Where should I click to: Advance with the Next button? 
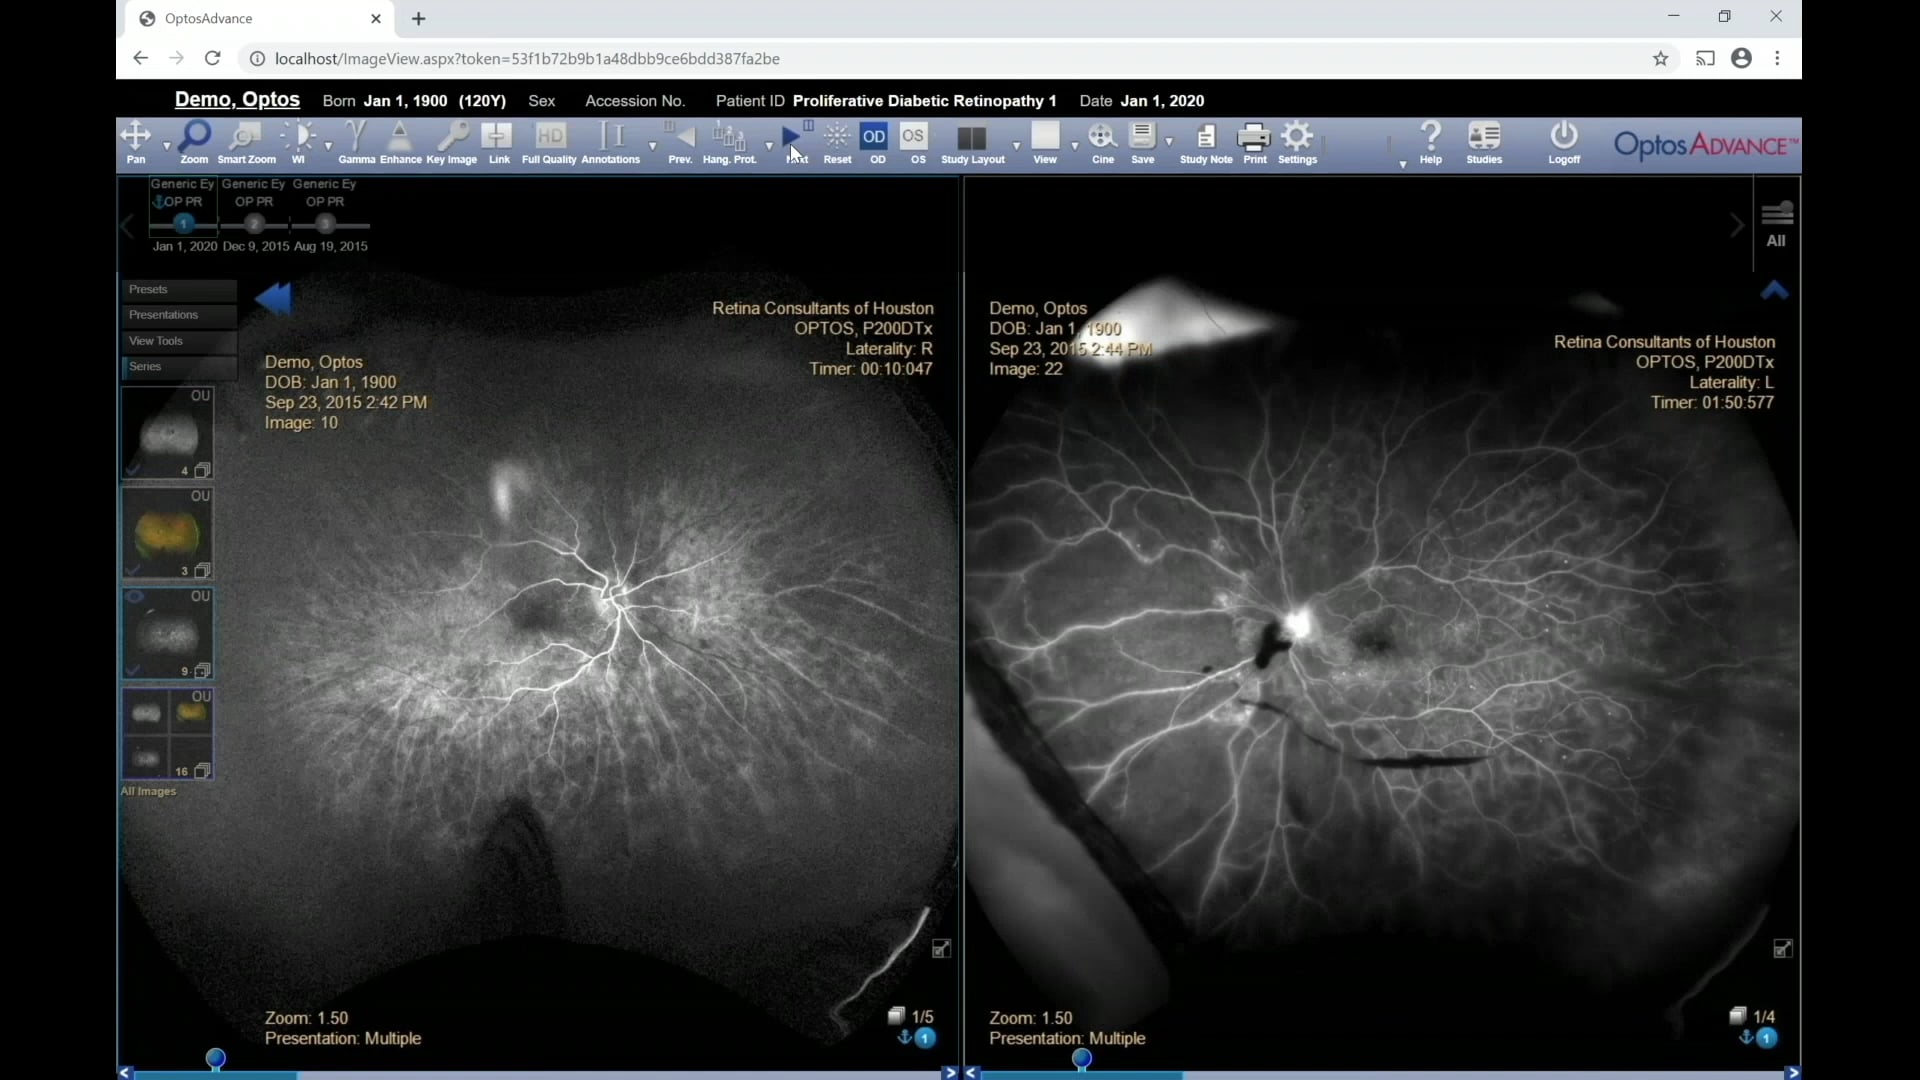pyautogui.click(x=796, y=143)
